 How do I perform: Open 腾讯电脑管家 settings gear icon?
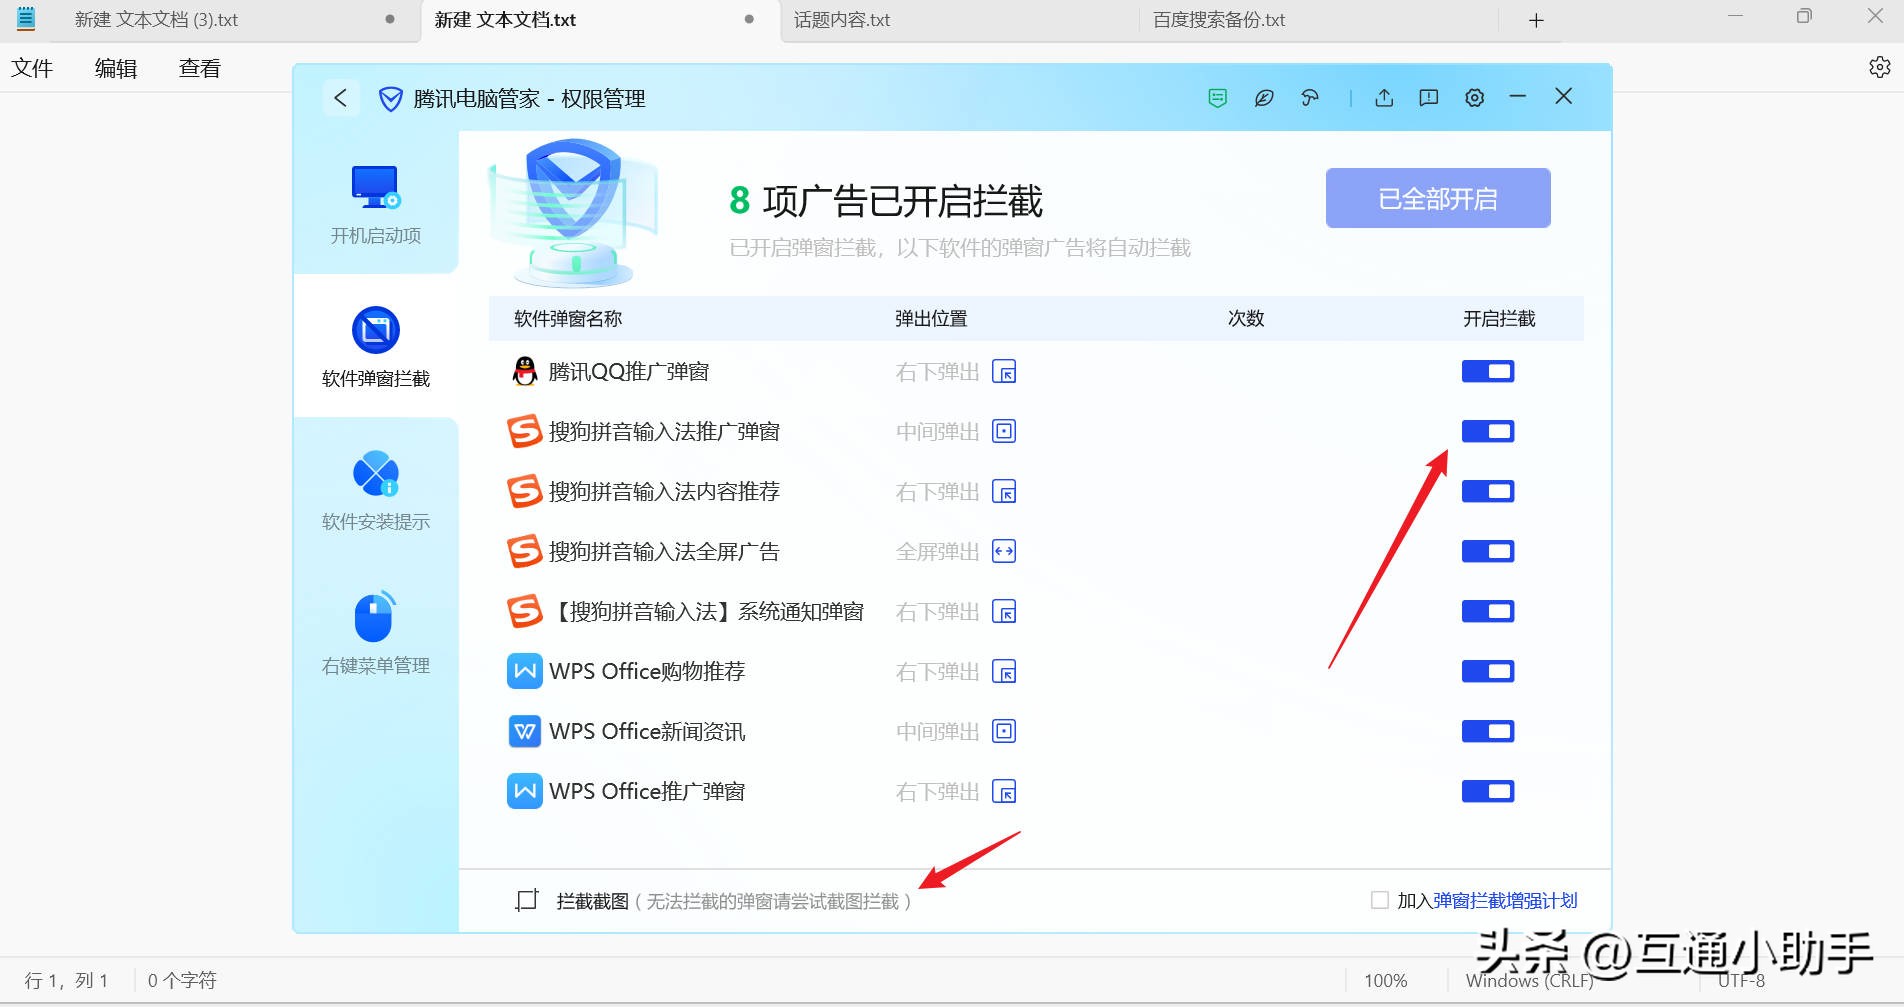1474,98
